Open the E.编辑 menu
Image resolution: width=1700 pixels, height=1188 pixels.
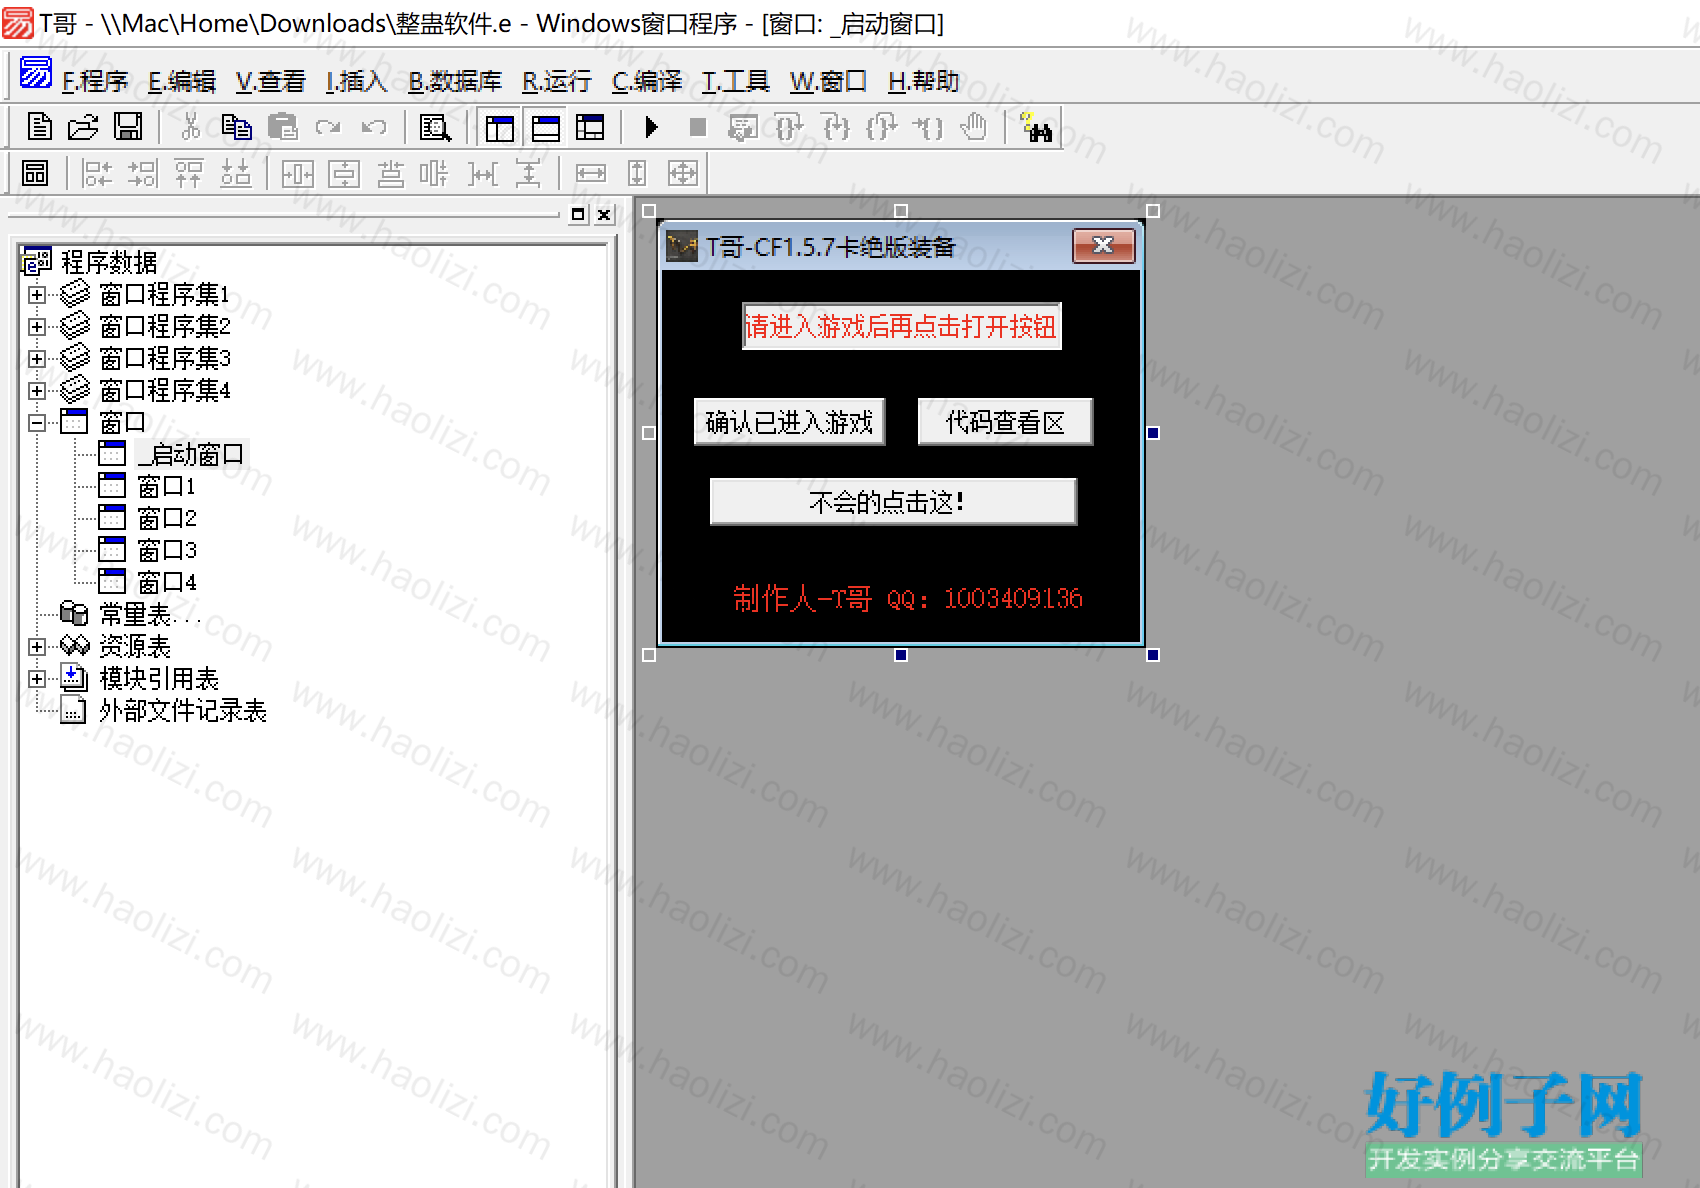coord(182,81)
